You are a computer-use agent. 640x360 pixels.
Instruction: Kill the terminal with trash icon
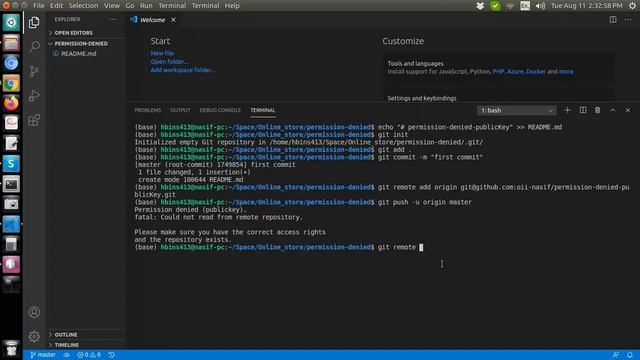point(598,110)
